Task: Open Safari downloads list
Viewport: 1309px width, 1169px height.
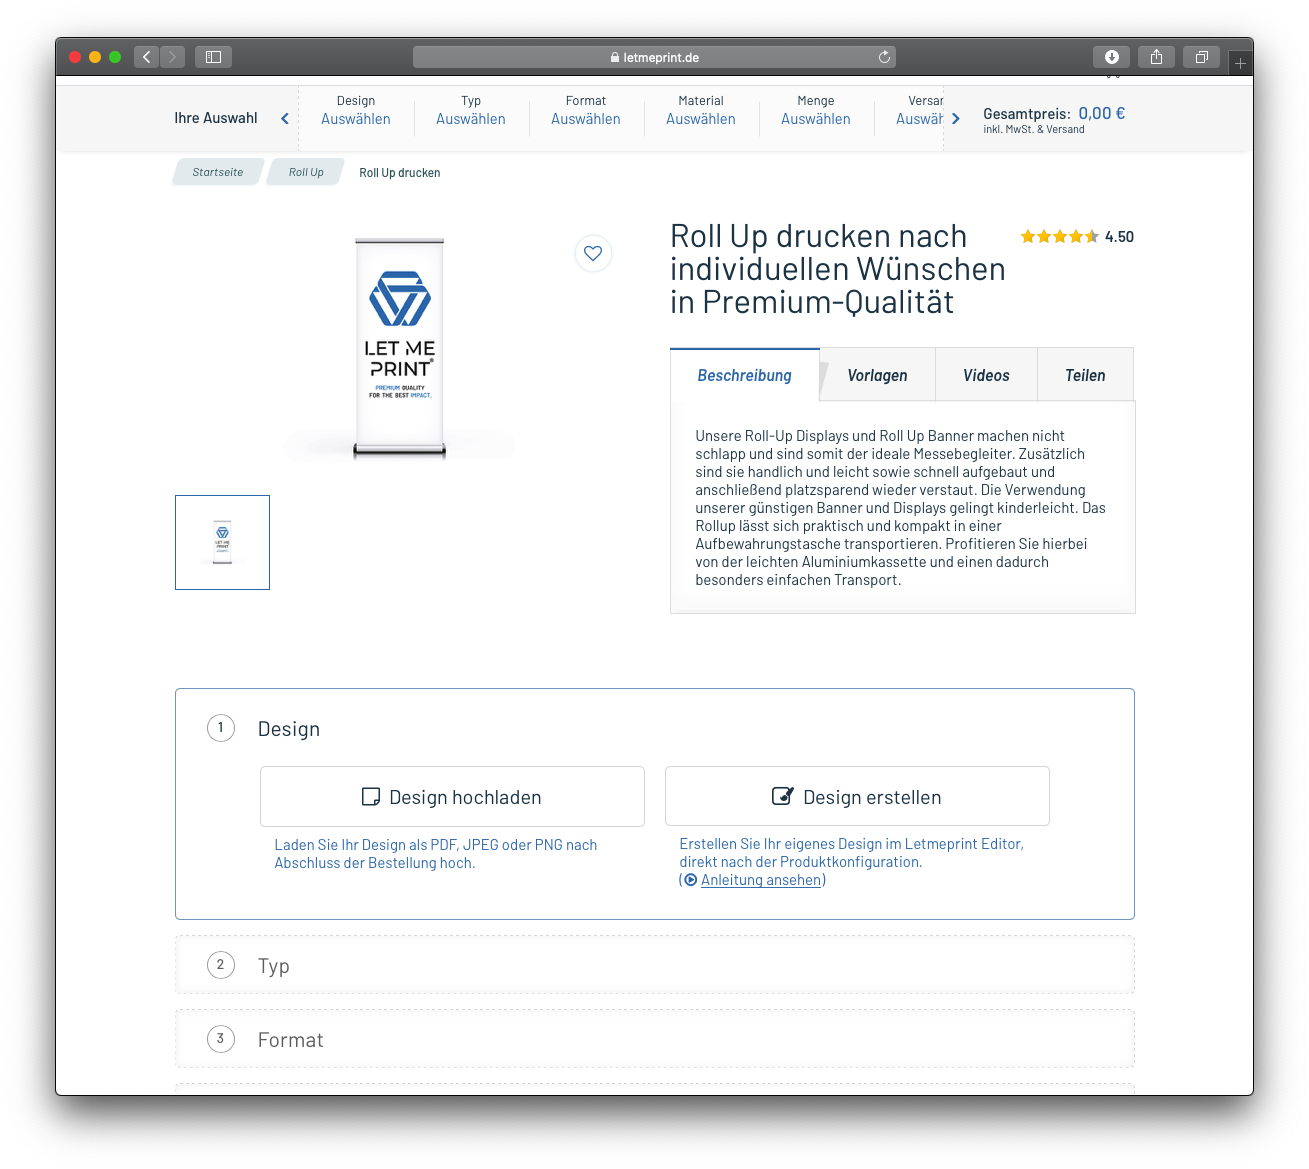Action: click(1111, 57)
